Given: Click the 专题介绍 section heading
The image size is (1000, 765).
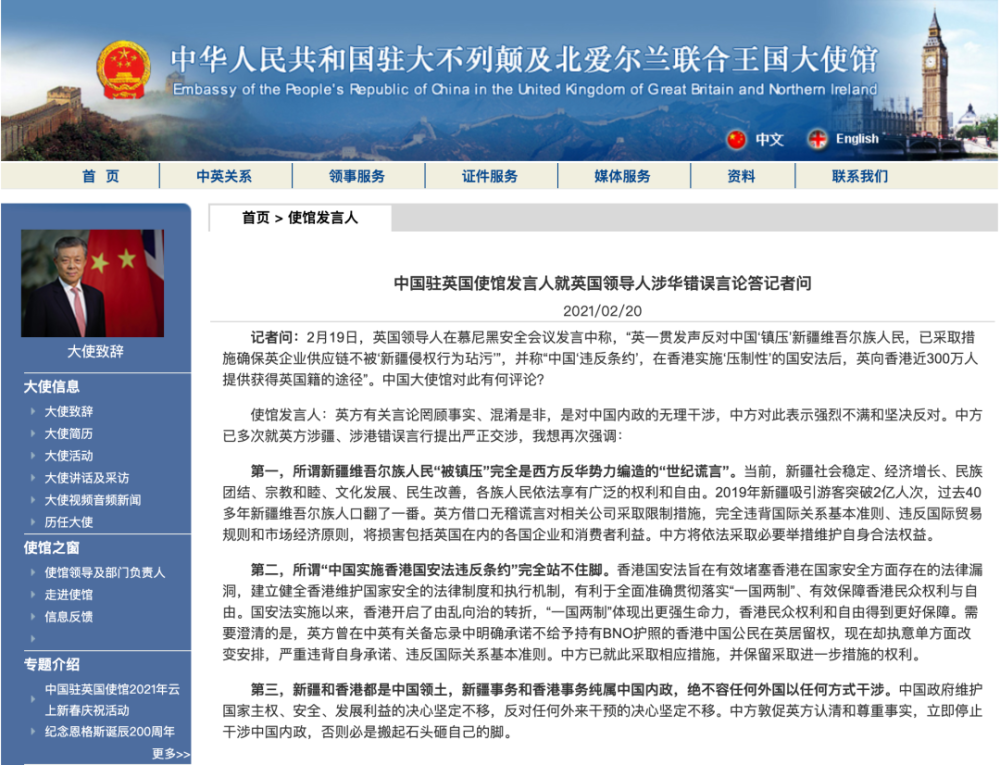Looking at the screenshot, I should 52,664.
